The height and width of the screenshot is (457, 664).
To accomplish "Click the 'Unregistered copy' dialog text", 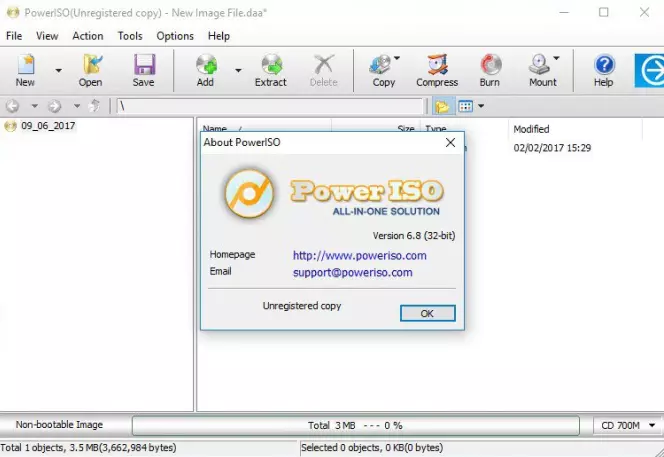I will point(302,306).
